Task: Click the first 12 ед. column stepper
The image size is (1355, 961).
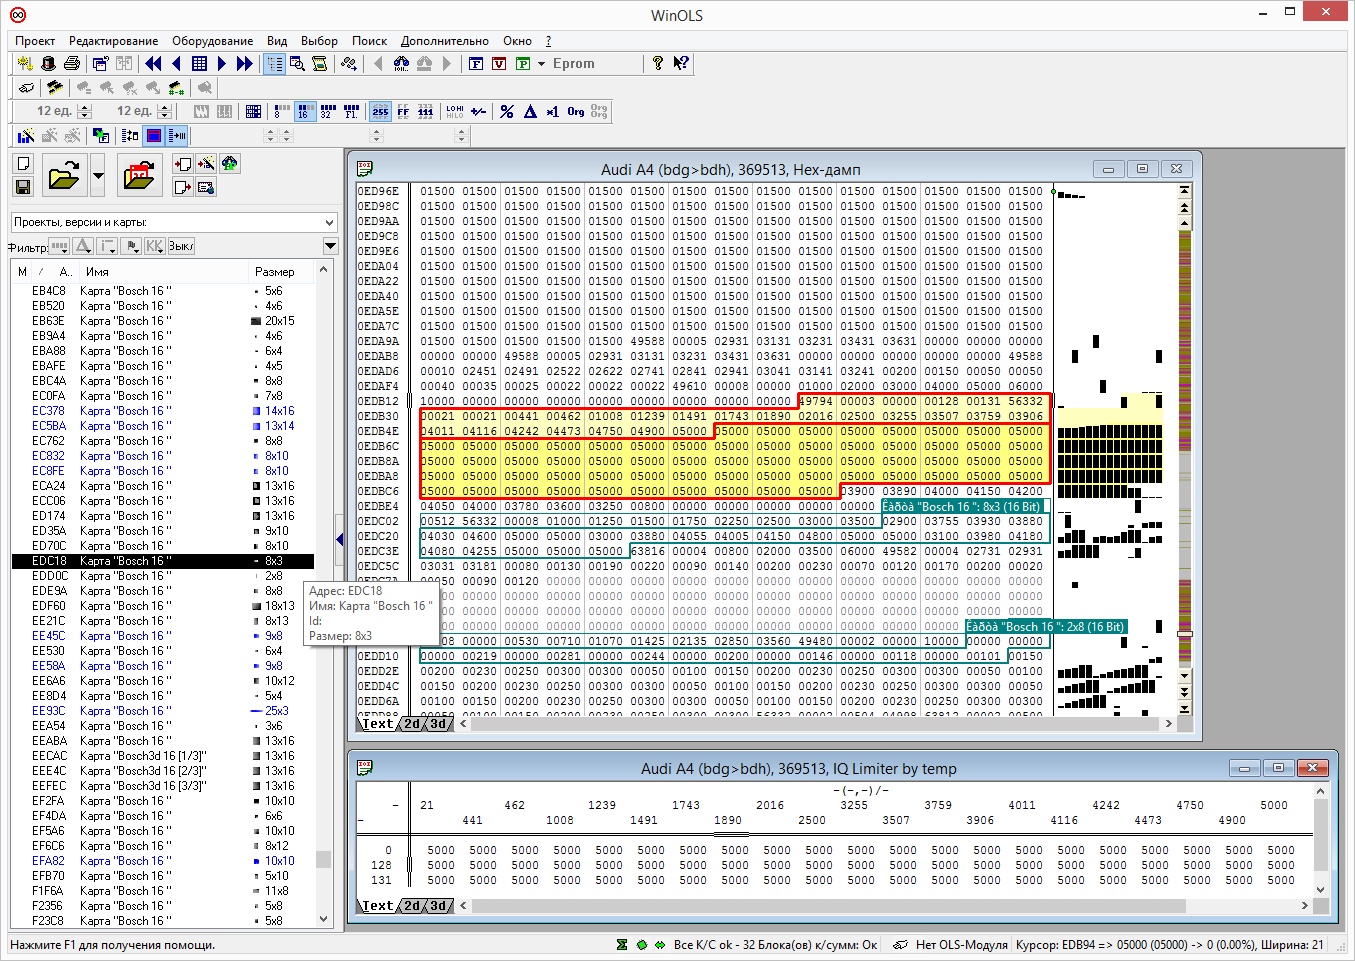Action: point(85,111)
